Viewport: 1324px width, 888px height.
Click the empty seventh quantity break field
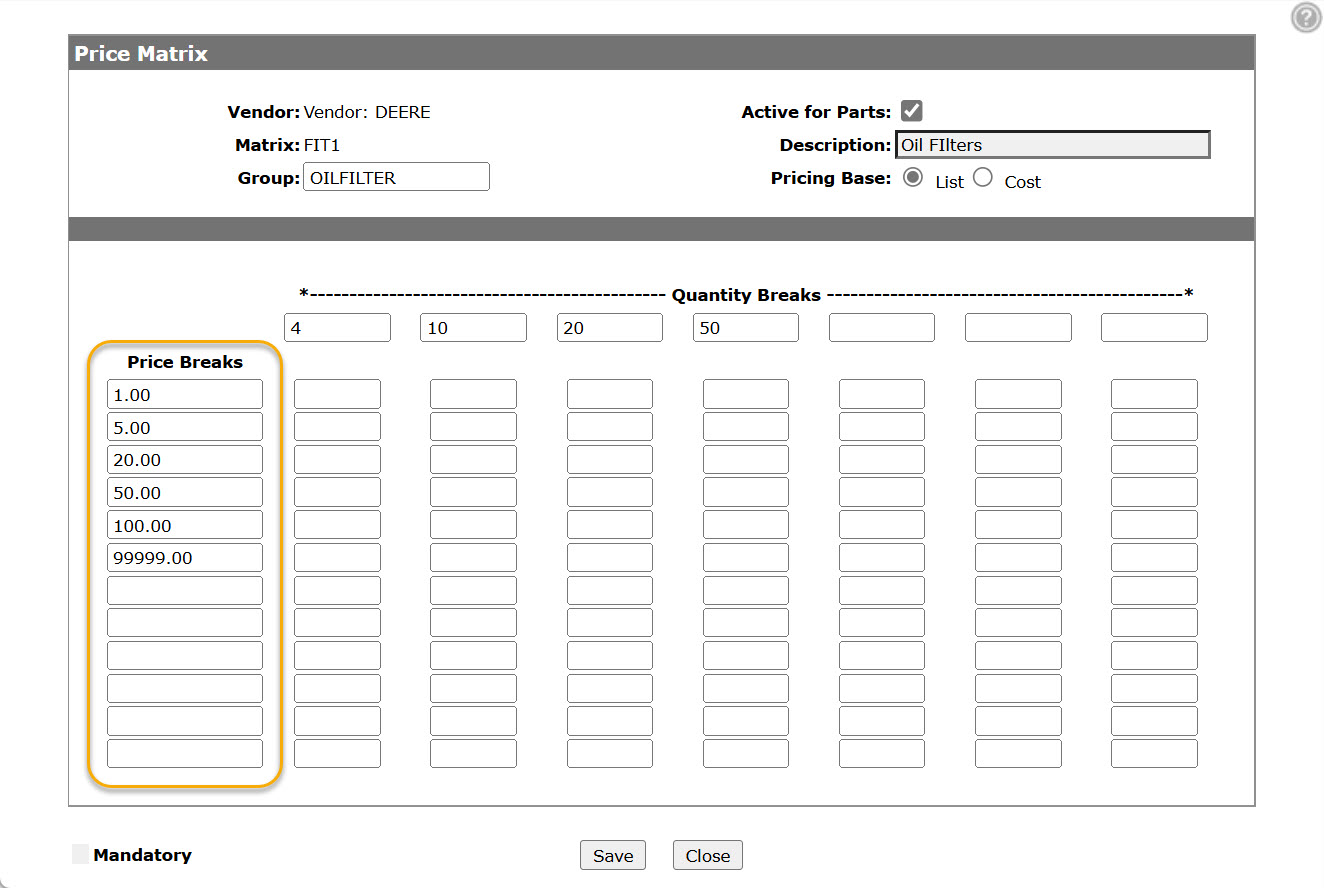click(1154, 327)
